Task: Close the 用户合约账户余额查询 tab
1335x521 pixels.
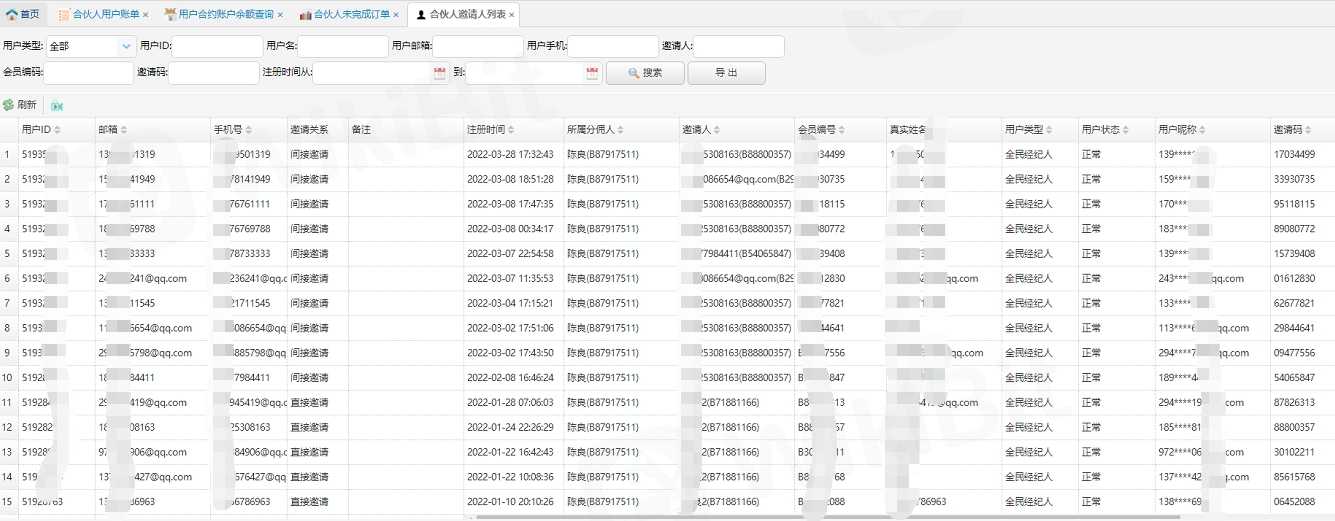Action: point(280,15)
